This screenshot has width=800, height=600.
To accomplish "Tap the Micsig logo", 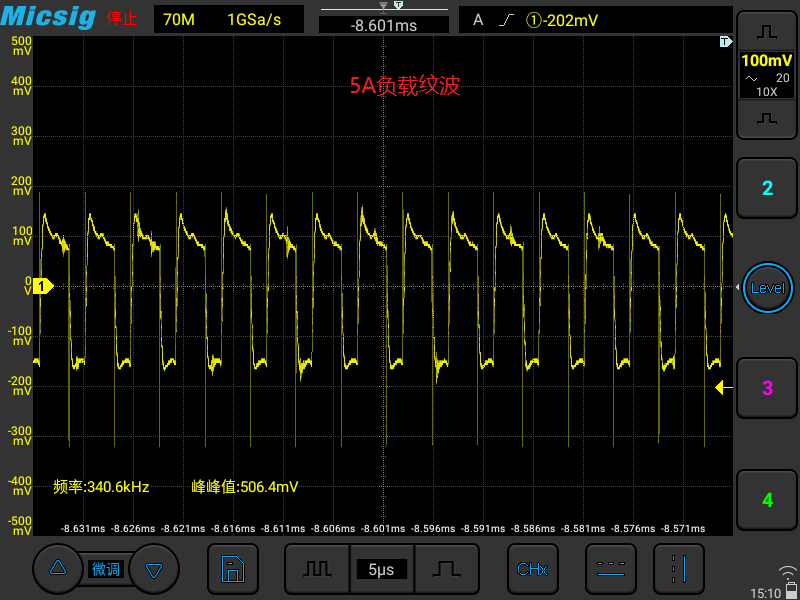I will coord(48,17).
